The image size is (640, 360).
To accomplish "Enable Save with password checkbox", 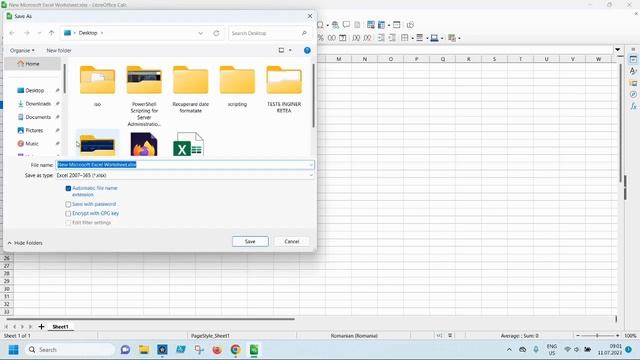I will (x=68, y=204).
